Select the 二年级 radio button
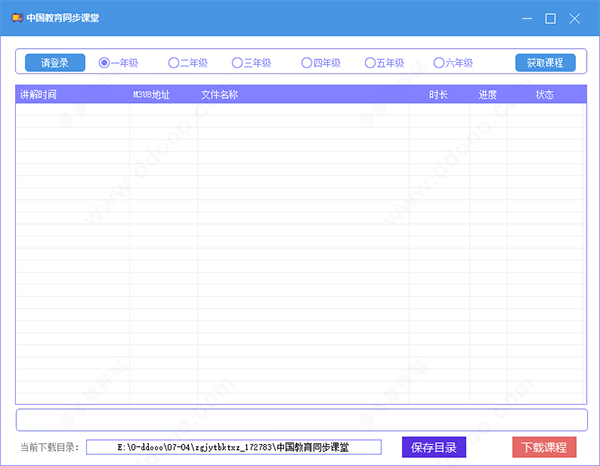 [188, 63]
